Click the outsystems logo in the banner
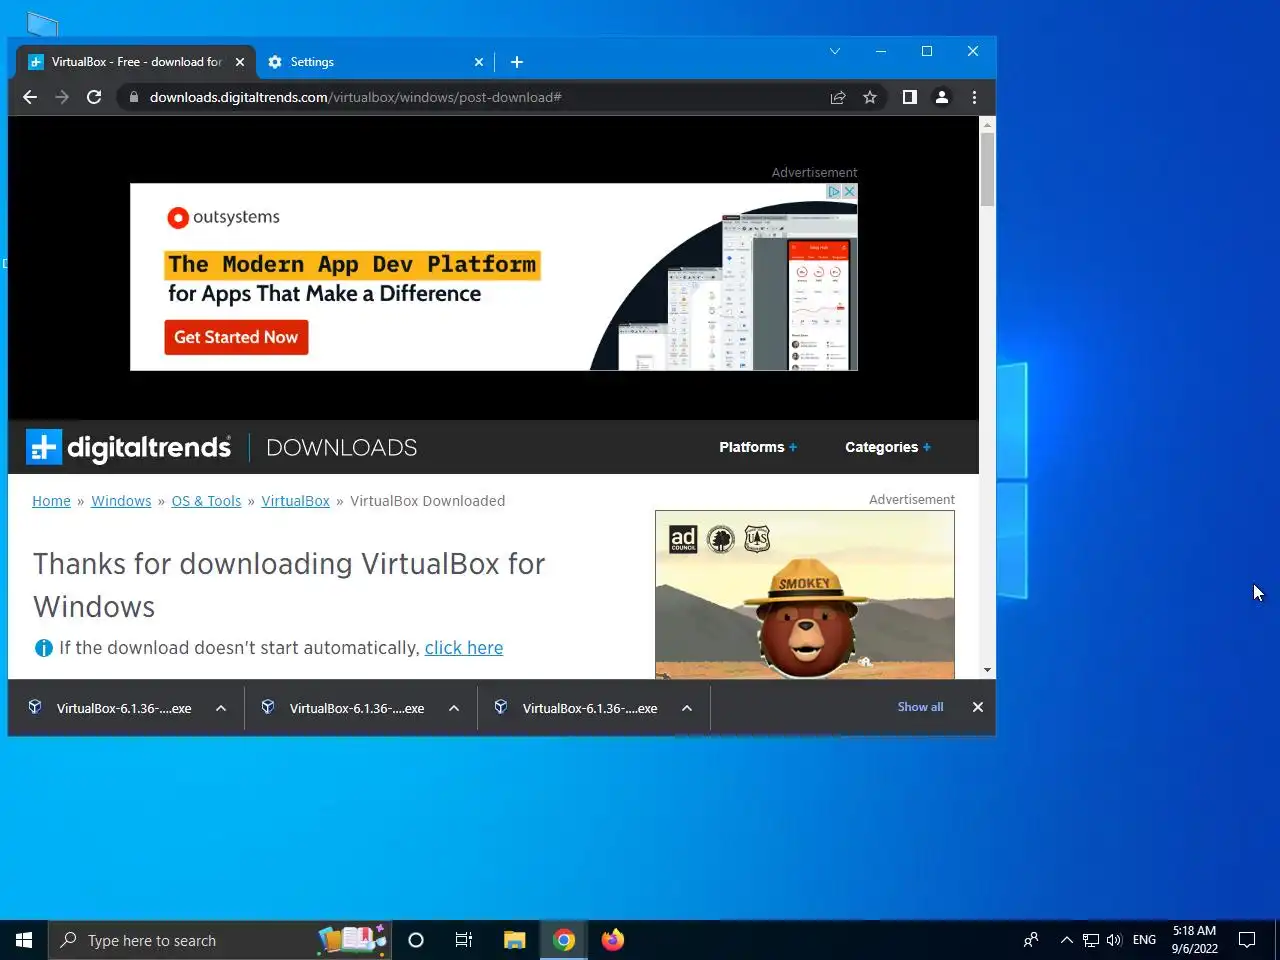The height and width of the screenshot is (960, 1280). 223,217
